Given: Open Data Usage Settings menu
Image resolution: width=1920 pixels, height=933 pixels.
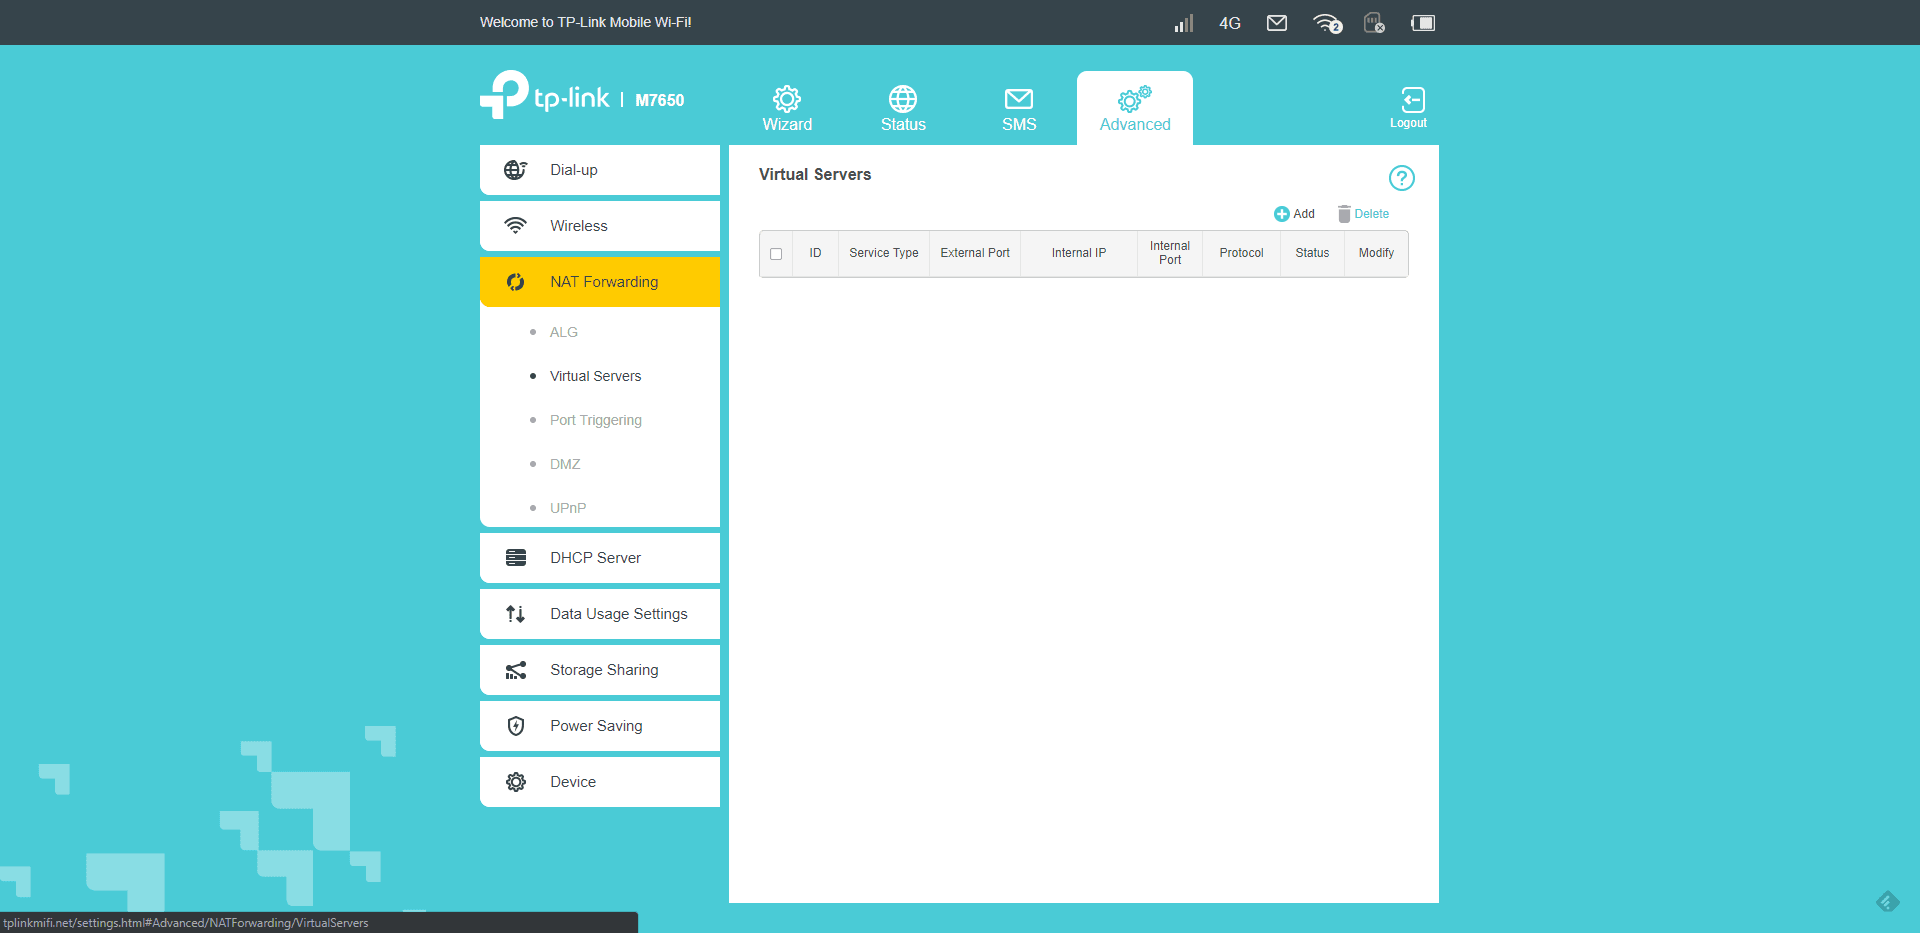Looking at the screenshot, I should (x=600, y=614).
